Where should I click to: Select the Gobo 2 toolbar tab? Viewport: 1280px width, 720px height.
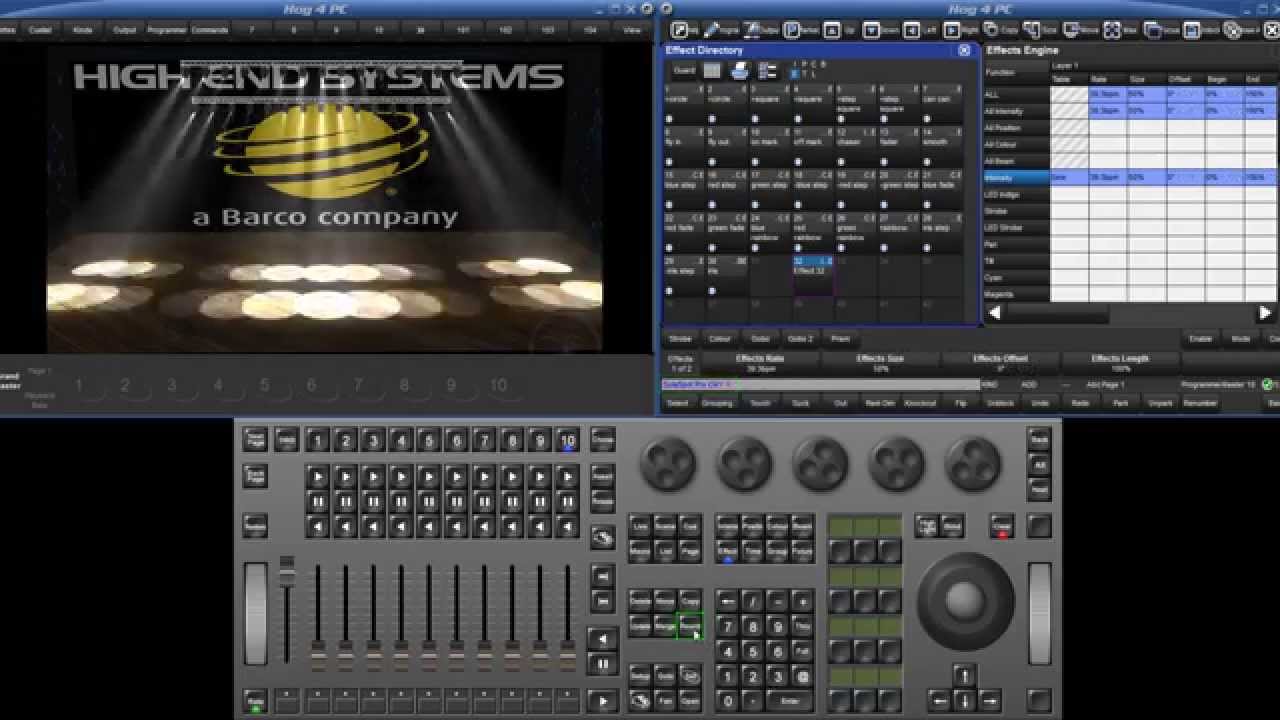pos(800,339)
